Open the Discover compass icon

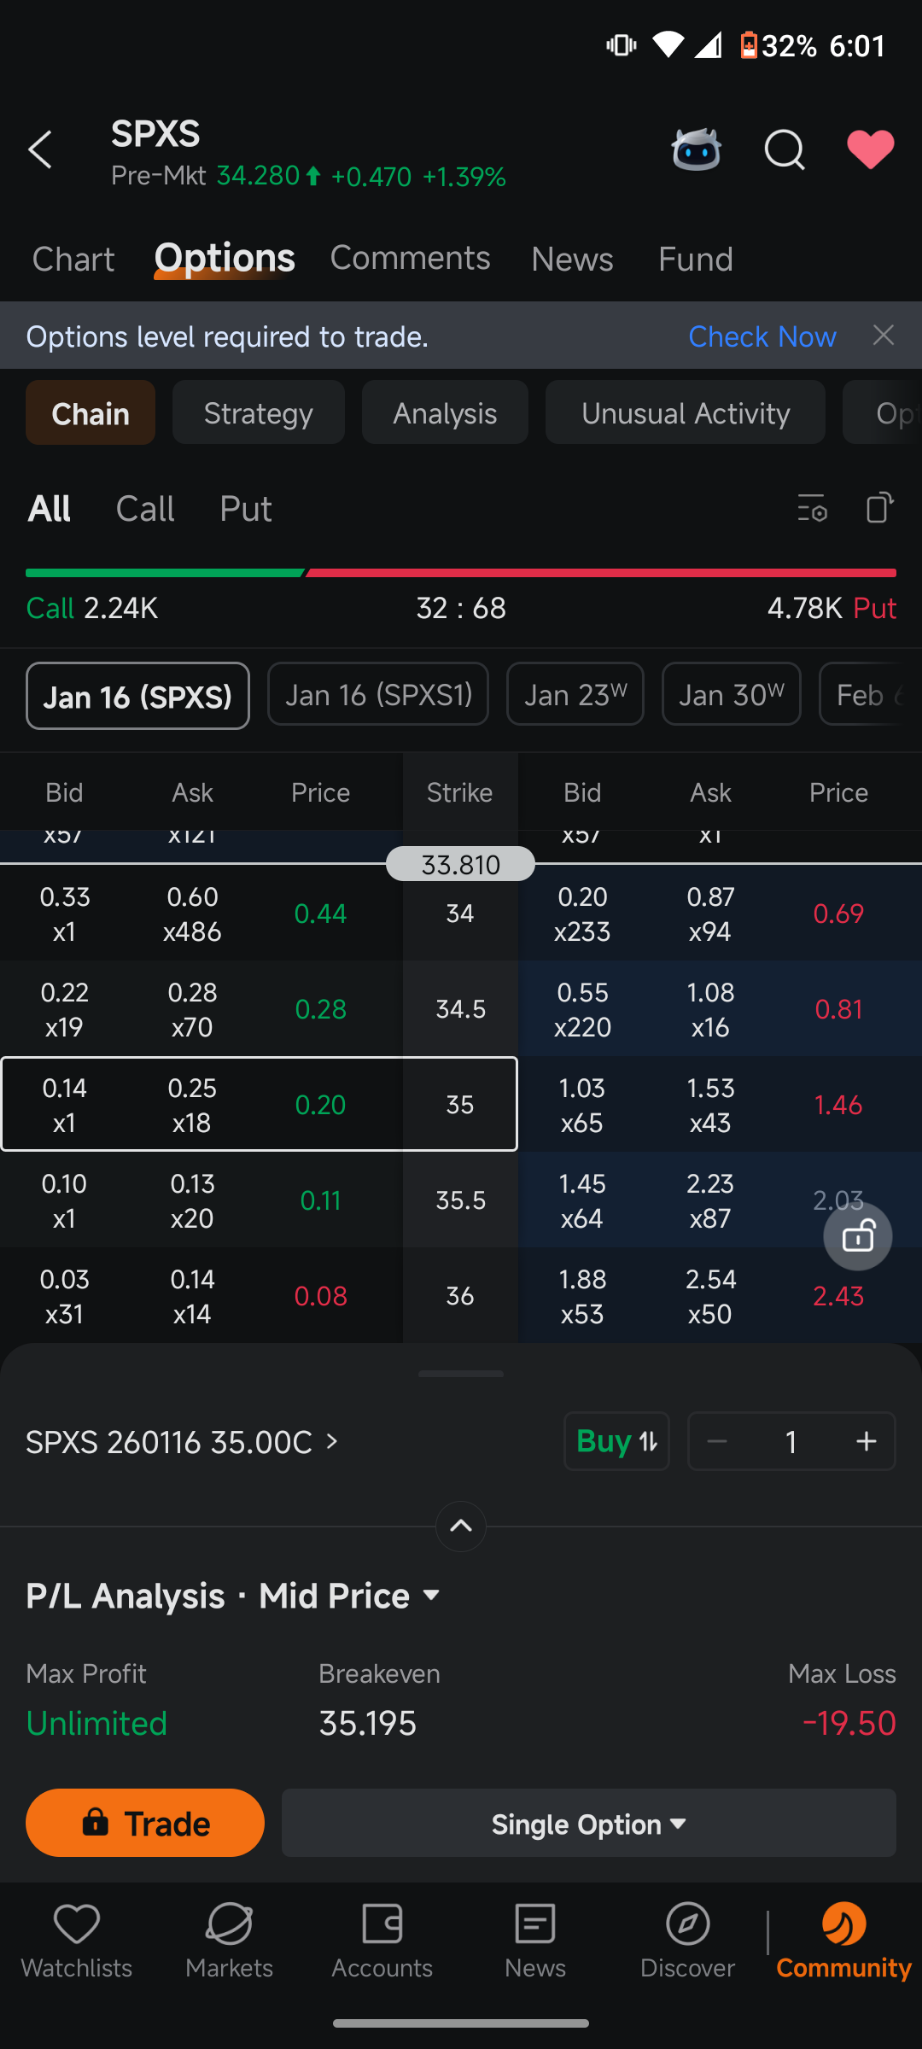click(688, 1923)
